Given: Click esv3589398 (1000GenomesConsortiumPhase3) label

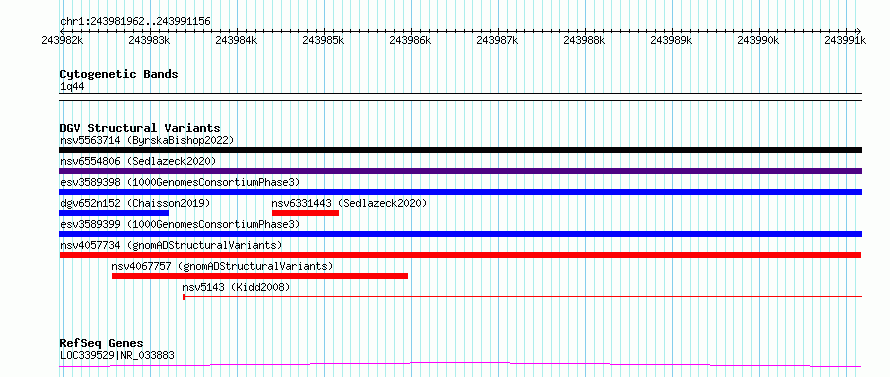Looking at the screenshot, I should [180, 182].
